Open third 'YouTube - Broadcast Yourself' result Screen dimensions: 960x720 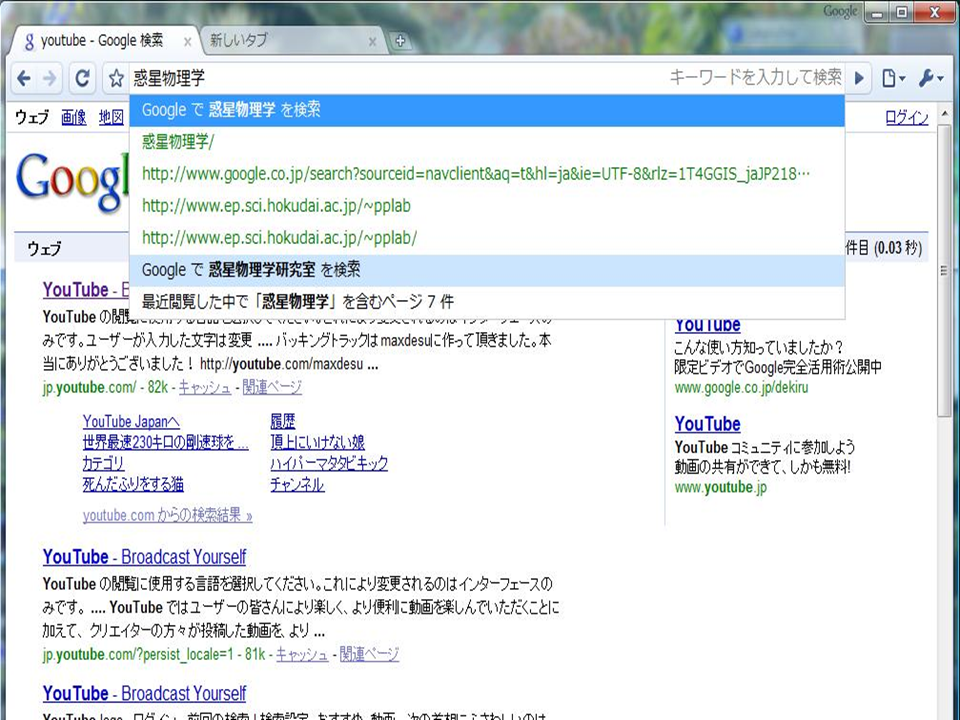(144, 693)
